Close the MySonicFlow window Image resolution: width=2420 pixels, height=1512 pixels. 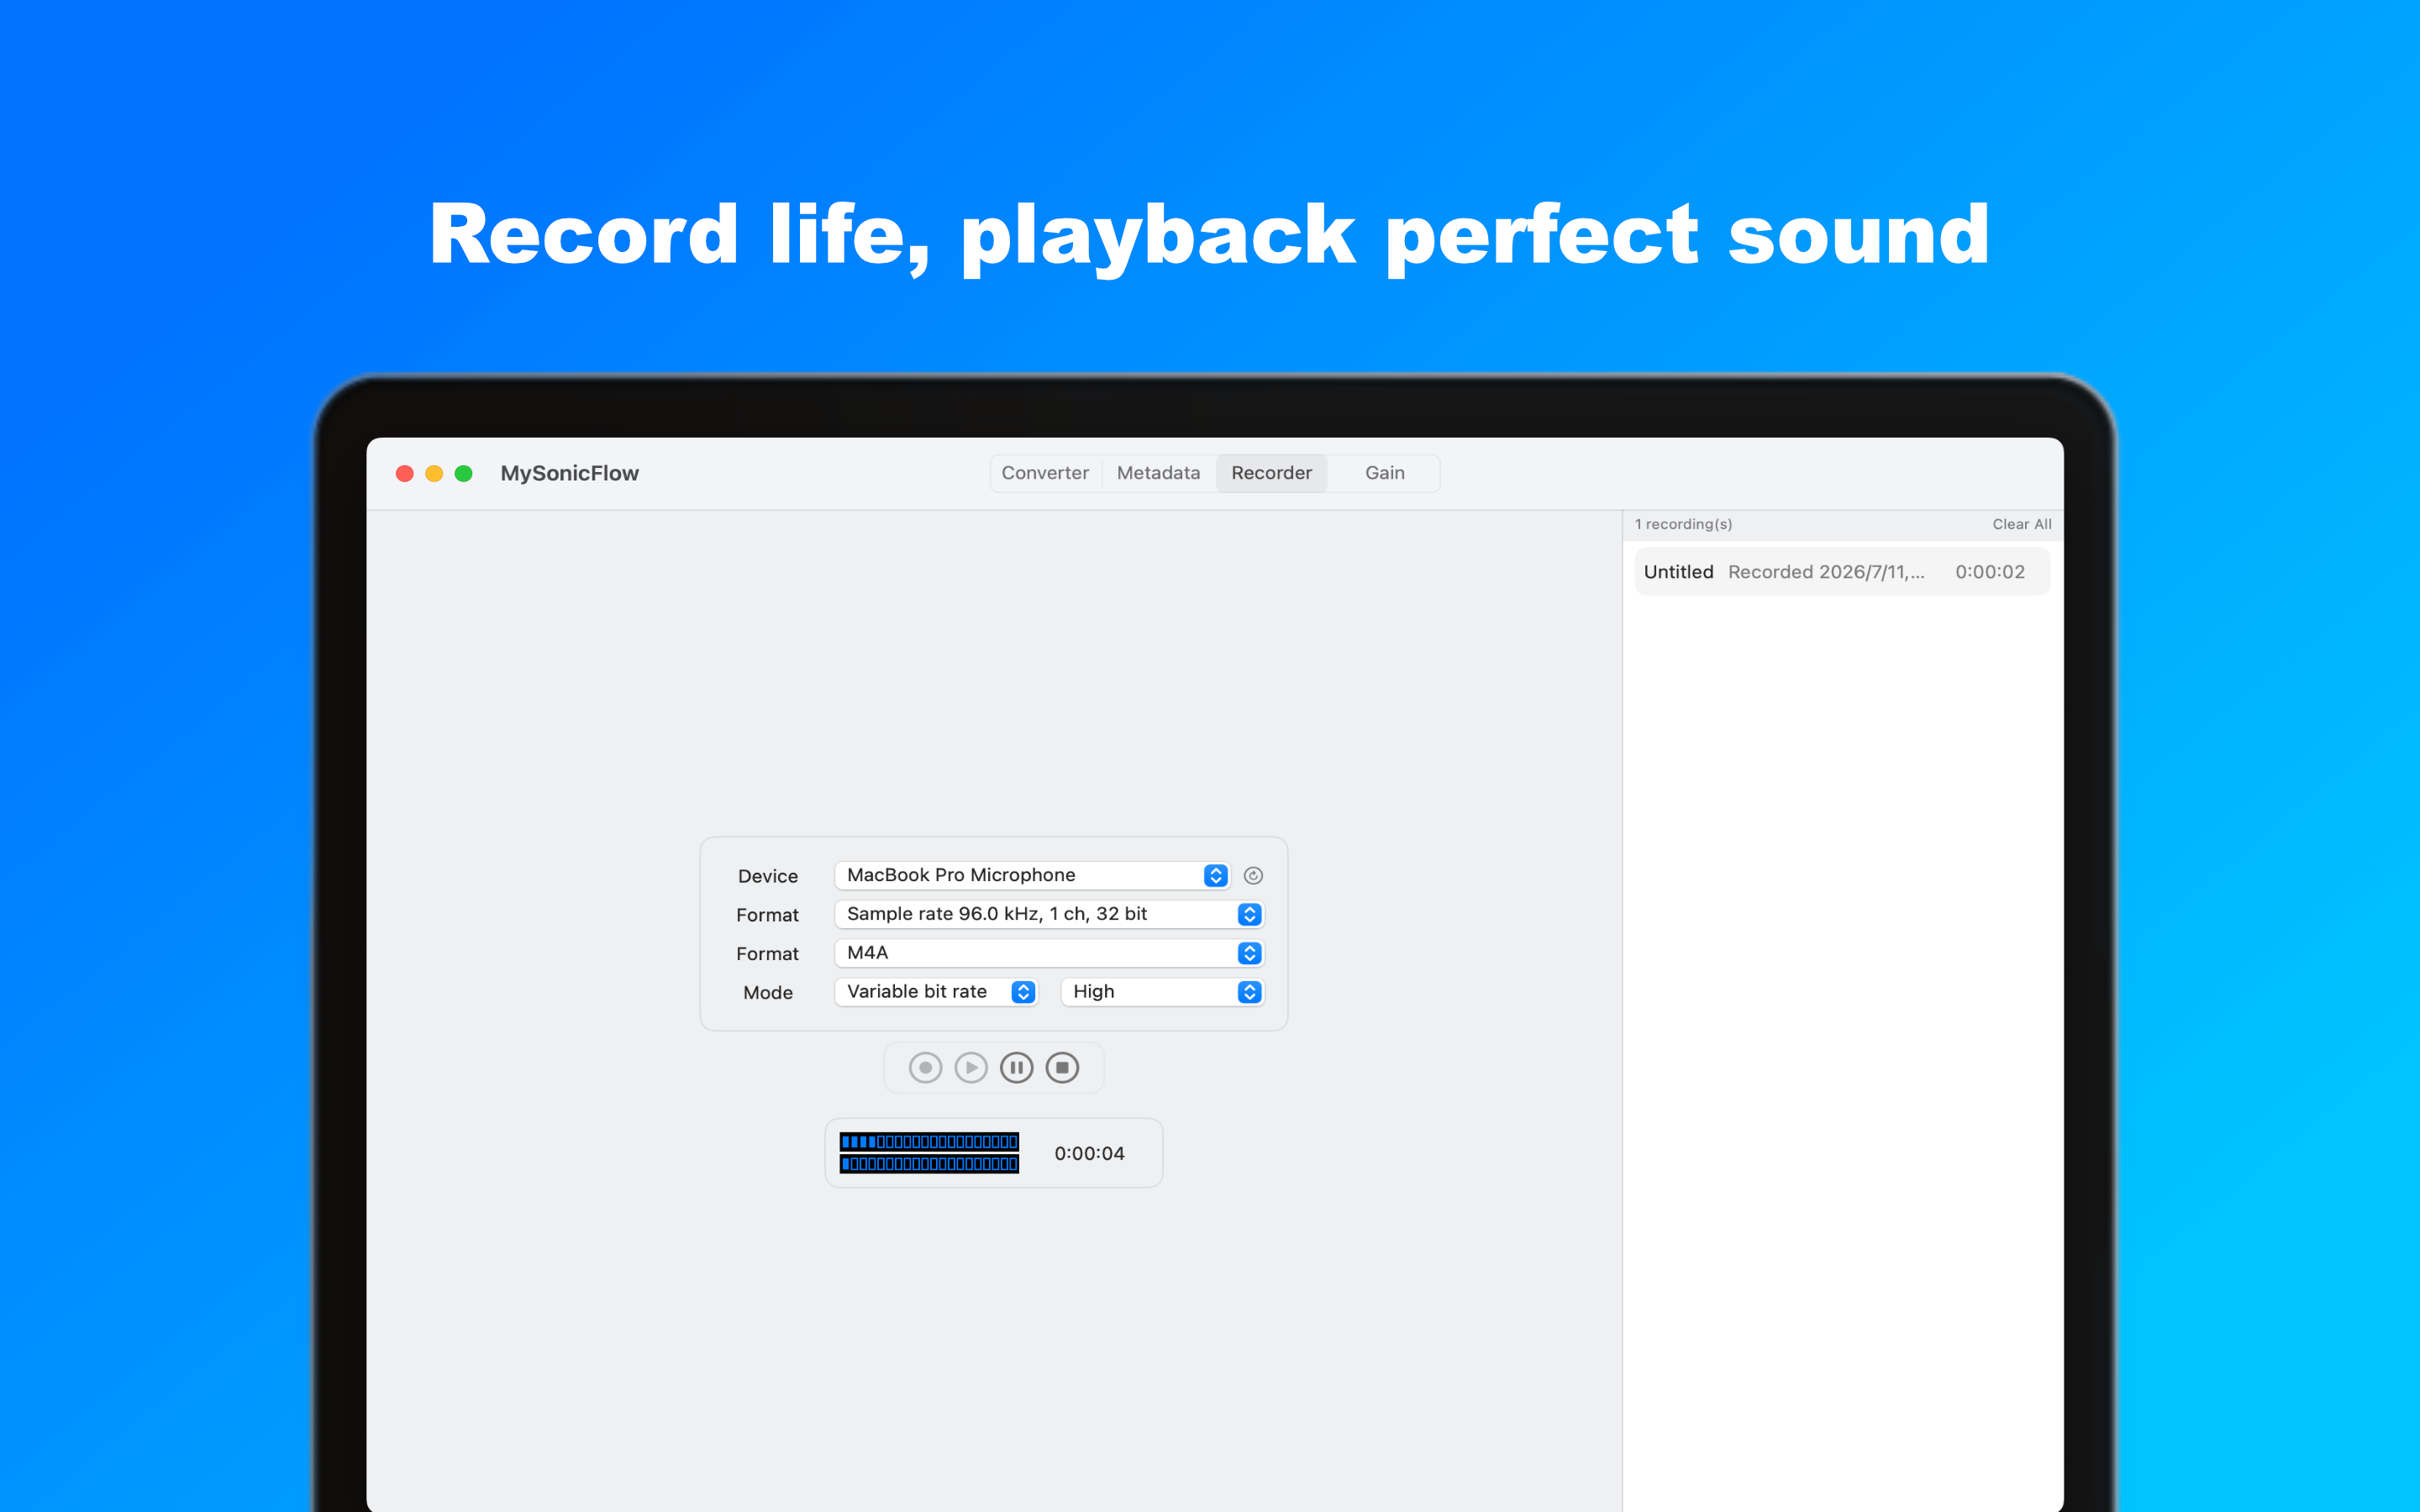tap(405, 473)
